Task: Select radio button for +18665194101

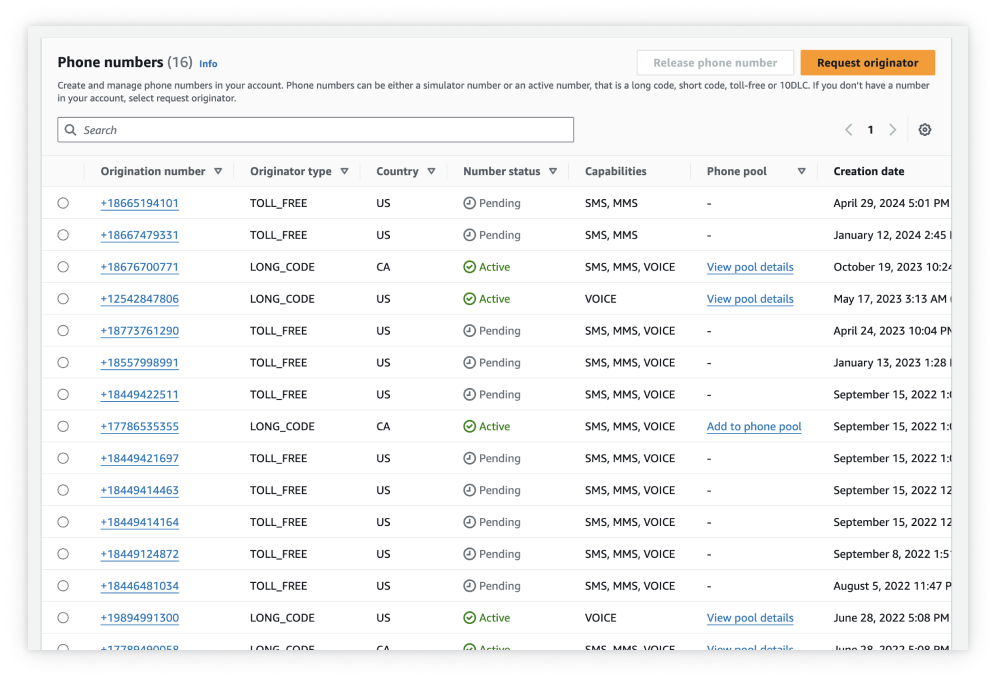Action: [x=63, y=203]
